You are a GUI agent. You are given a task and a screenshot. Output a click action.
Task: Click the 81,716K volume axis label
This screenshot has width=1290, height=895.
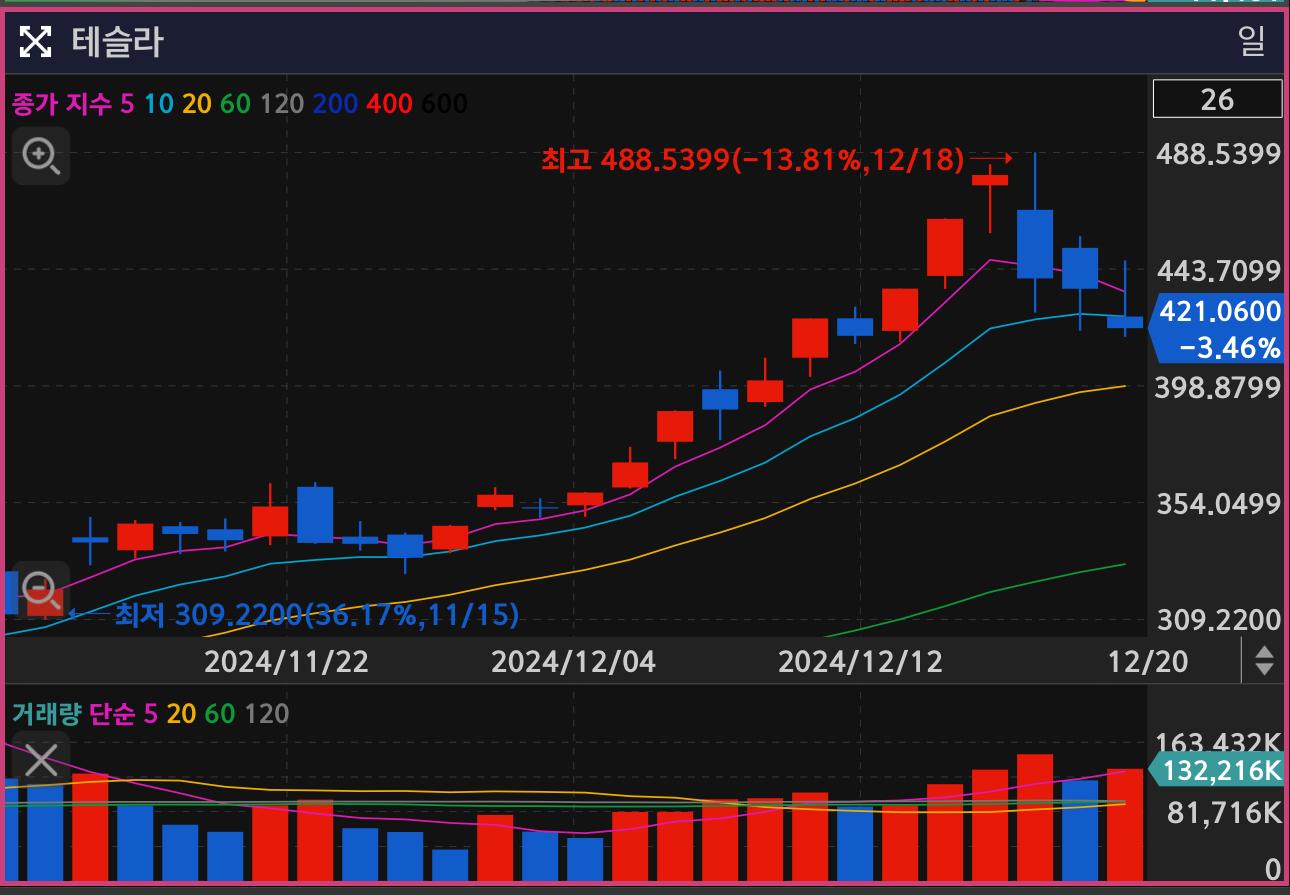point(1224,812)
